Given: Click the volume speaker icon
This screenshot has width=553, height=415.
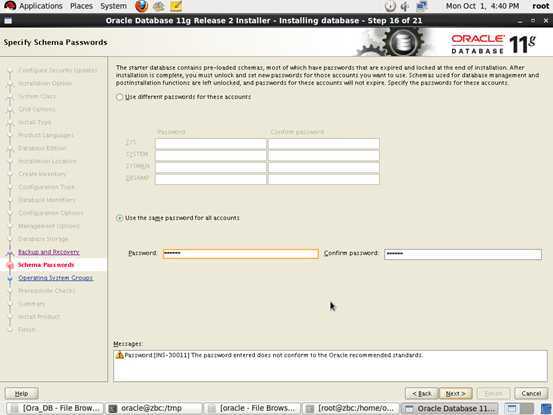Looking at the screenshot, I should tap(405, 6).
